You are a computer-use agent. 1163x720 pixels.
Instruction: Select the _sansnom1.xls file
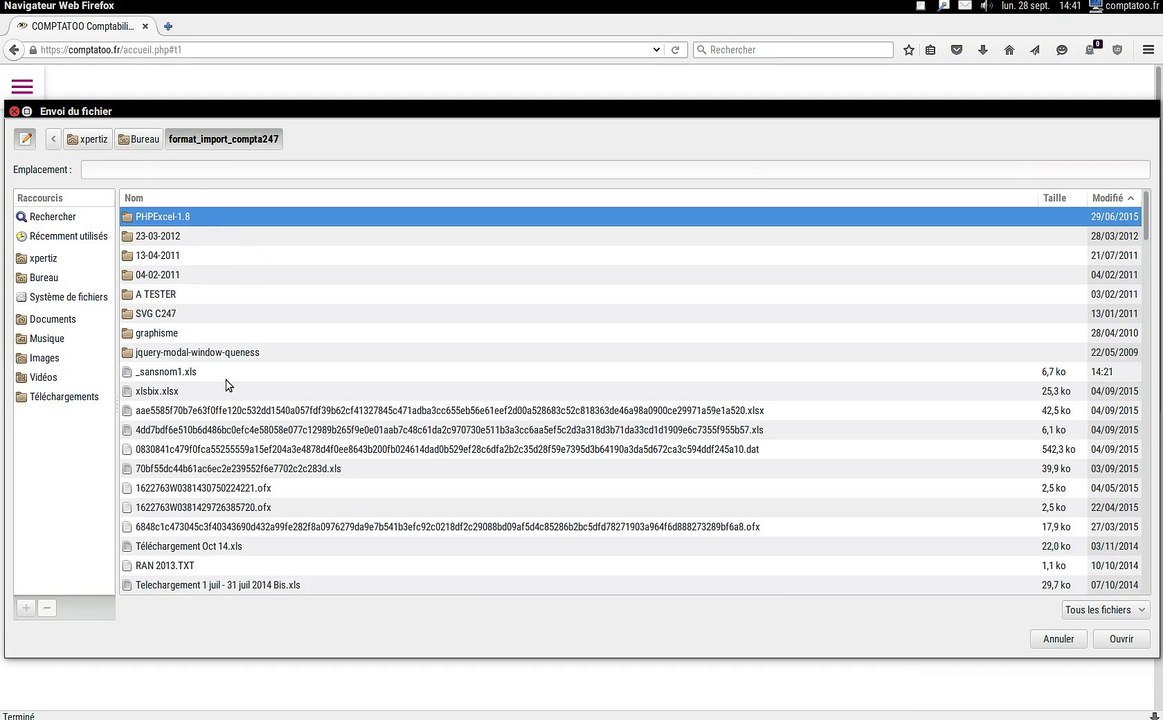(x=630, y=371)
